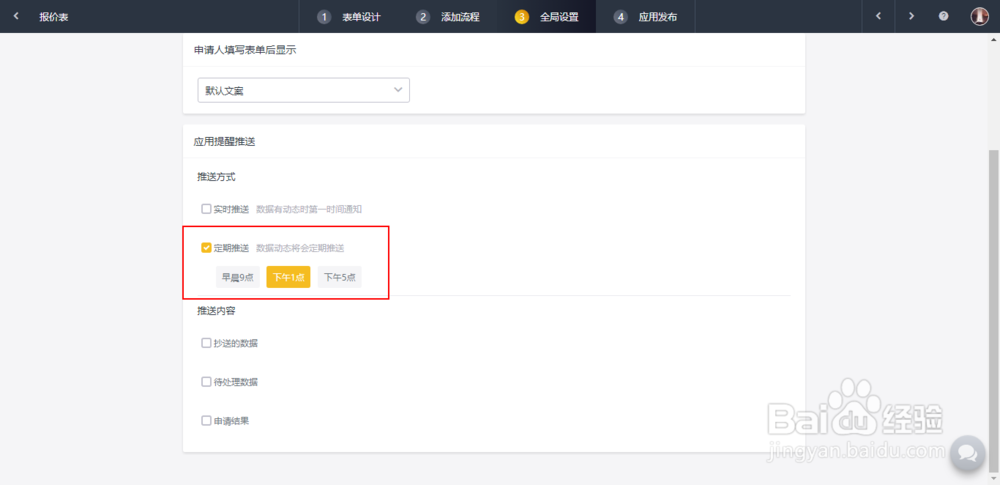Image resolution: width=1000 pixels, height=485 pixels.
Task: Open the user avatar menu
Action: coord(979,16)
